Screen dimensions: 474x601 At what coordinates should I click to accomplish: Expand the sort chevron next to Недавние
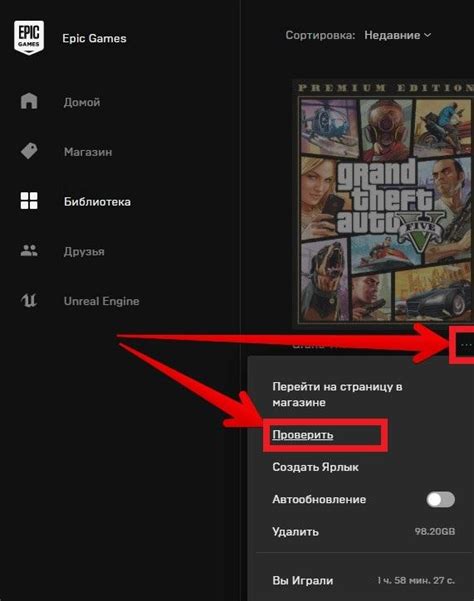pyautogui.click(x=427, y=35)
